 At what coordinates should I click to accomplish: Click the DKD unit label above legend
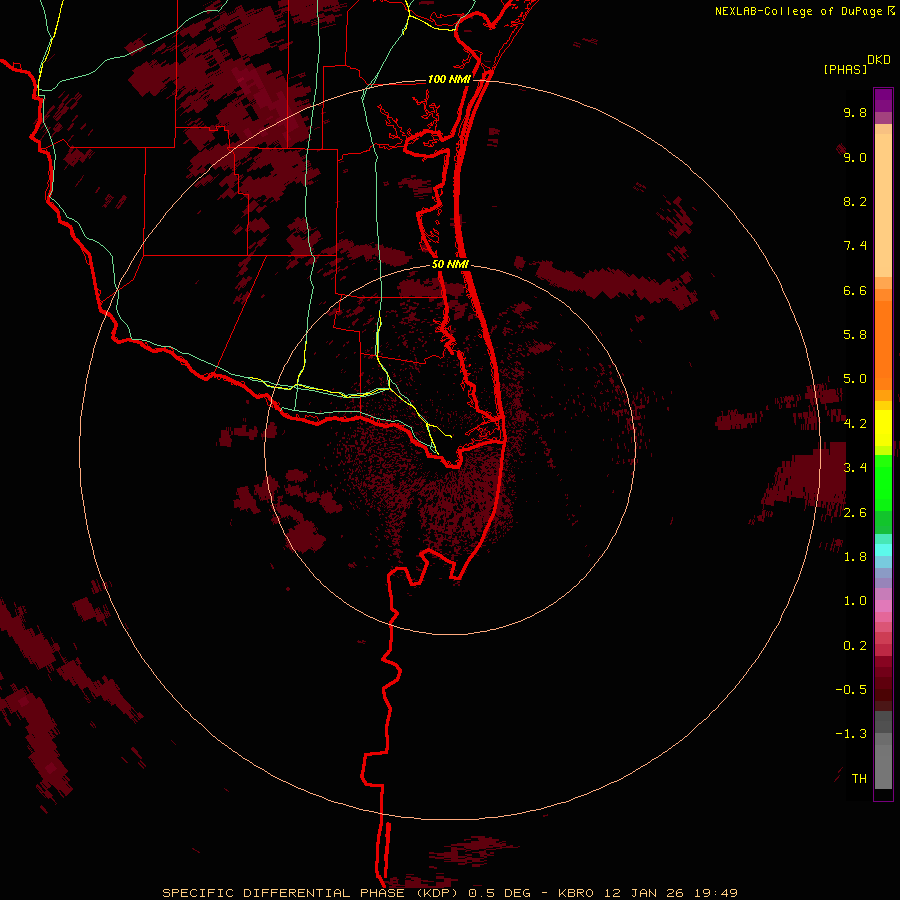point(879,60)
